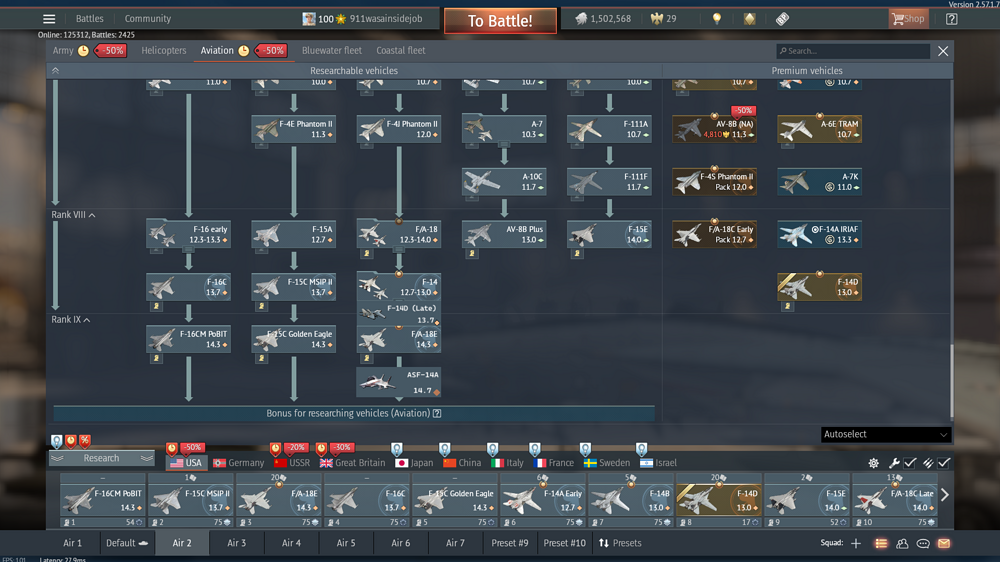Select the Germany nation tab
This screenshot has height=562, width=1000.
point(239,463)
